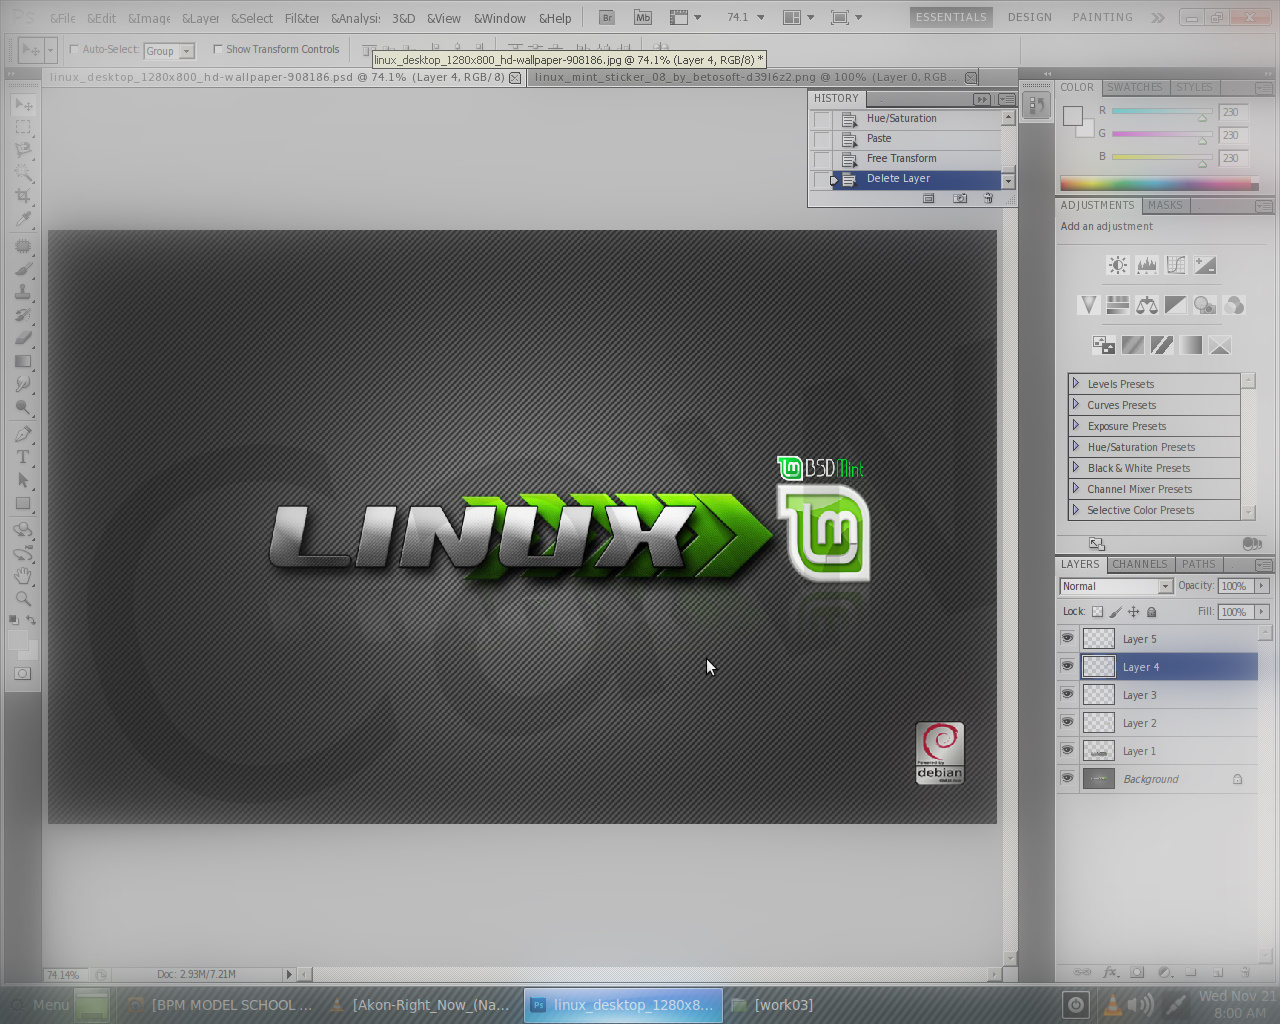Select the Pen tool
Viewport: 1280px width, 1024px height.
click(23, 434)
